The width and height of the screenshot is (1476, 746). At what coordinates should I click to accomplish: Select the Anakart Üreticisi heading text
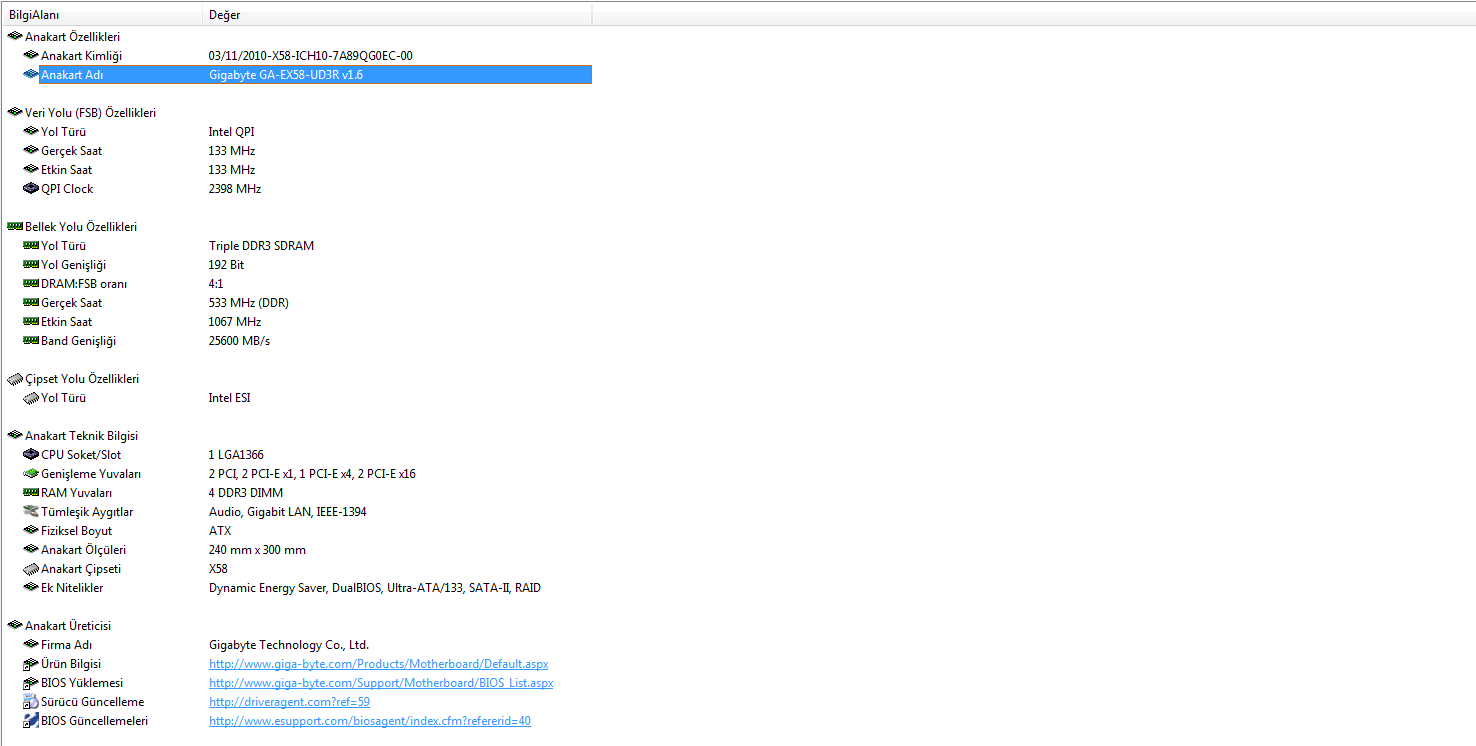click(70, 626)
